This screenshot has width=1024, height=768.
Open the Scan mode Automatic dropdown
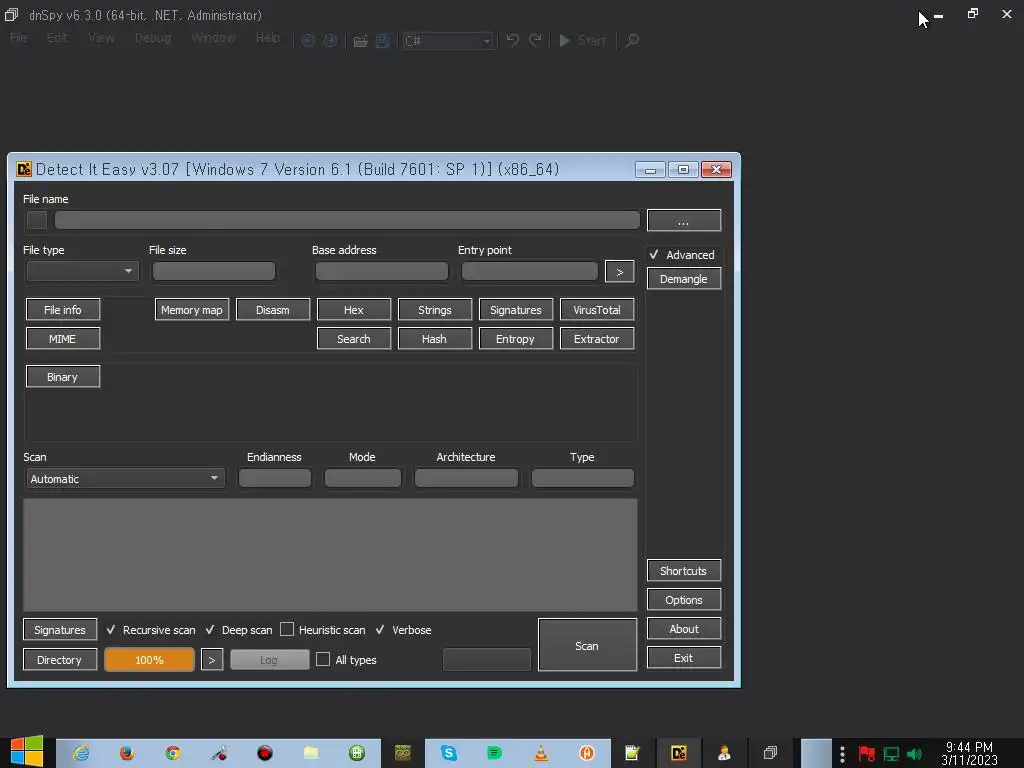pyautogui.click(x=125, y=479)
